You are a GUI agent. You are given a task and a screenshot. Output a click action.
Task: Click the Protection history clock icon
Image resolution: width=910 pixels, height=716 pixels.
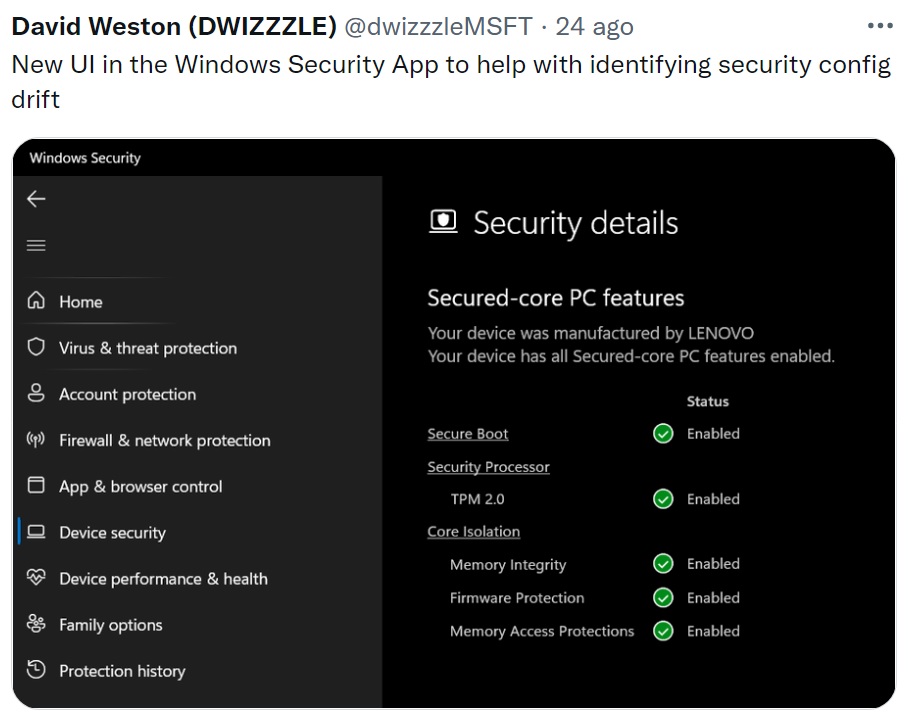[x=36, y=670]
